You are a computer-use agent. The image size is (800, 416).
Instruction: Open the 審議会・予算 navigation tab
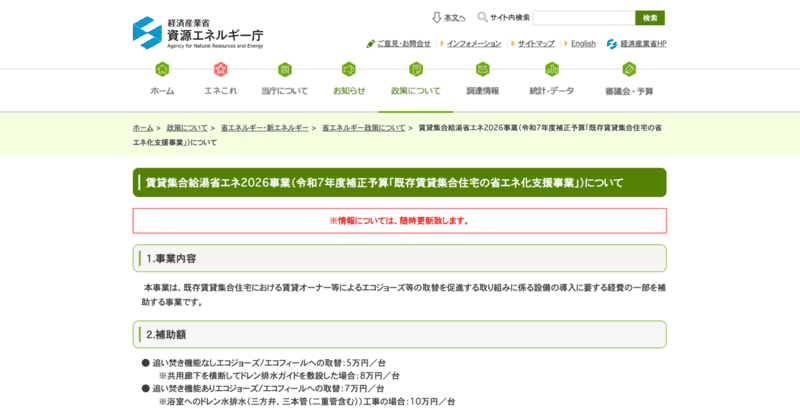coord(629,91)
